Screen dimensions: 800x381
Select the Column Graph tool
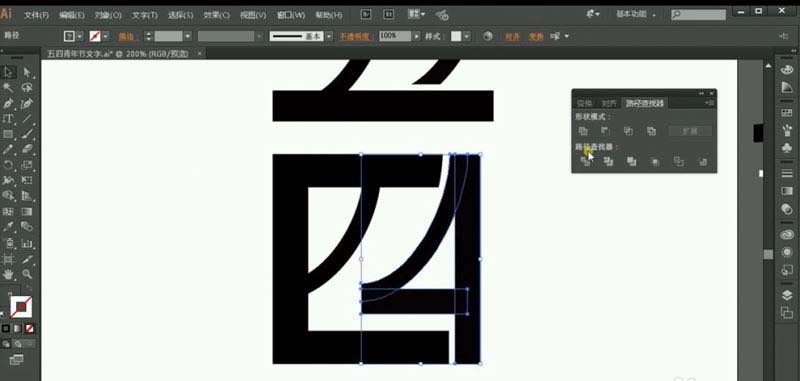click(27, 243)
